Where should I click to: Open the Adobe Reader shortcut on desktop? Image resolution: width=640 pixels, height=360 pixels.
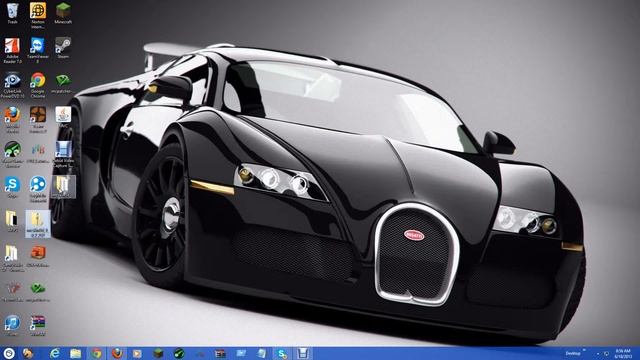click(x=12, y=50)
